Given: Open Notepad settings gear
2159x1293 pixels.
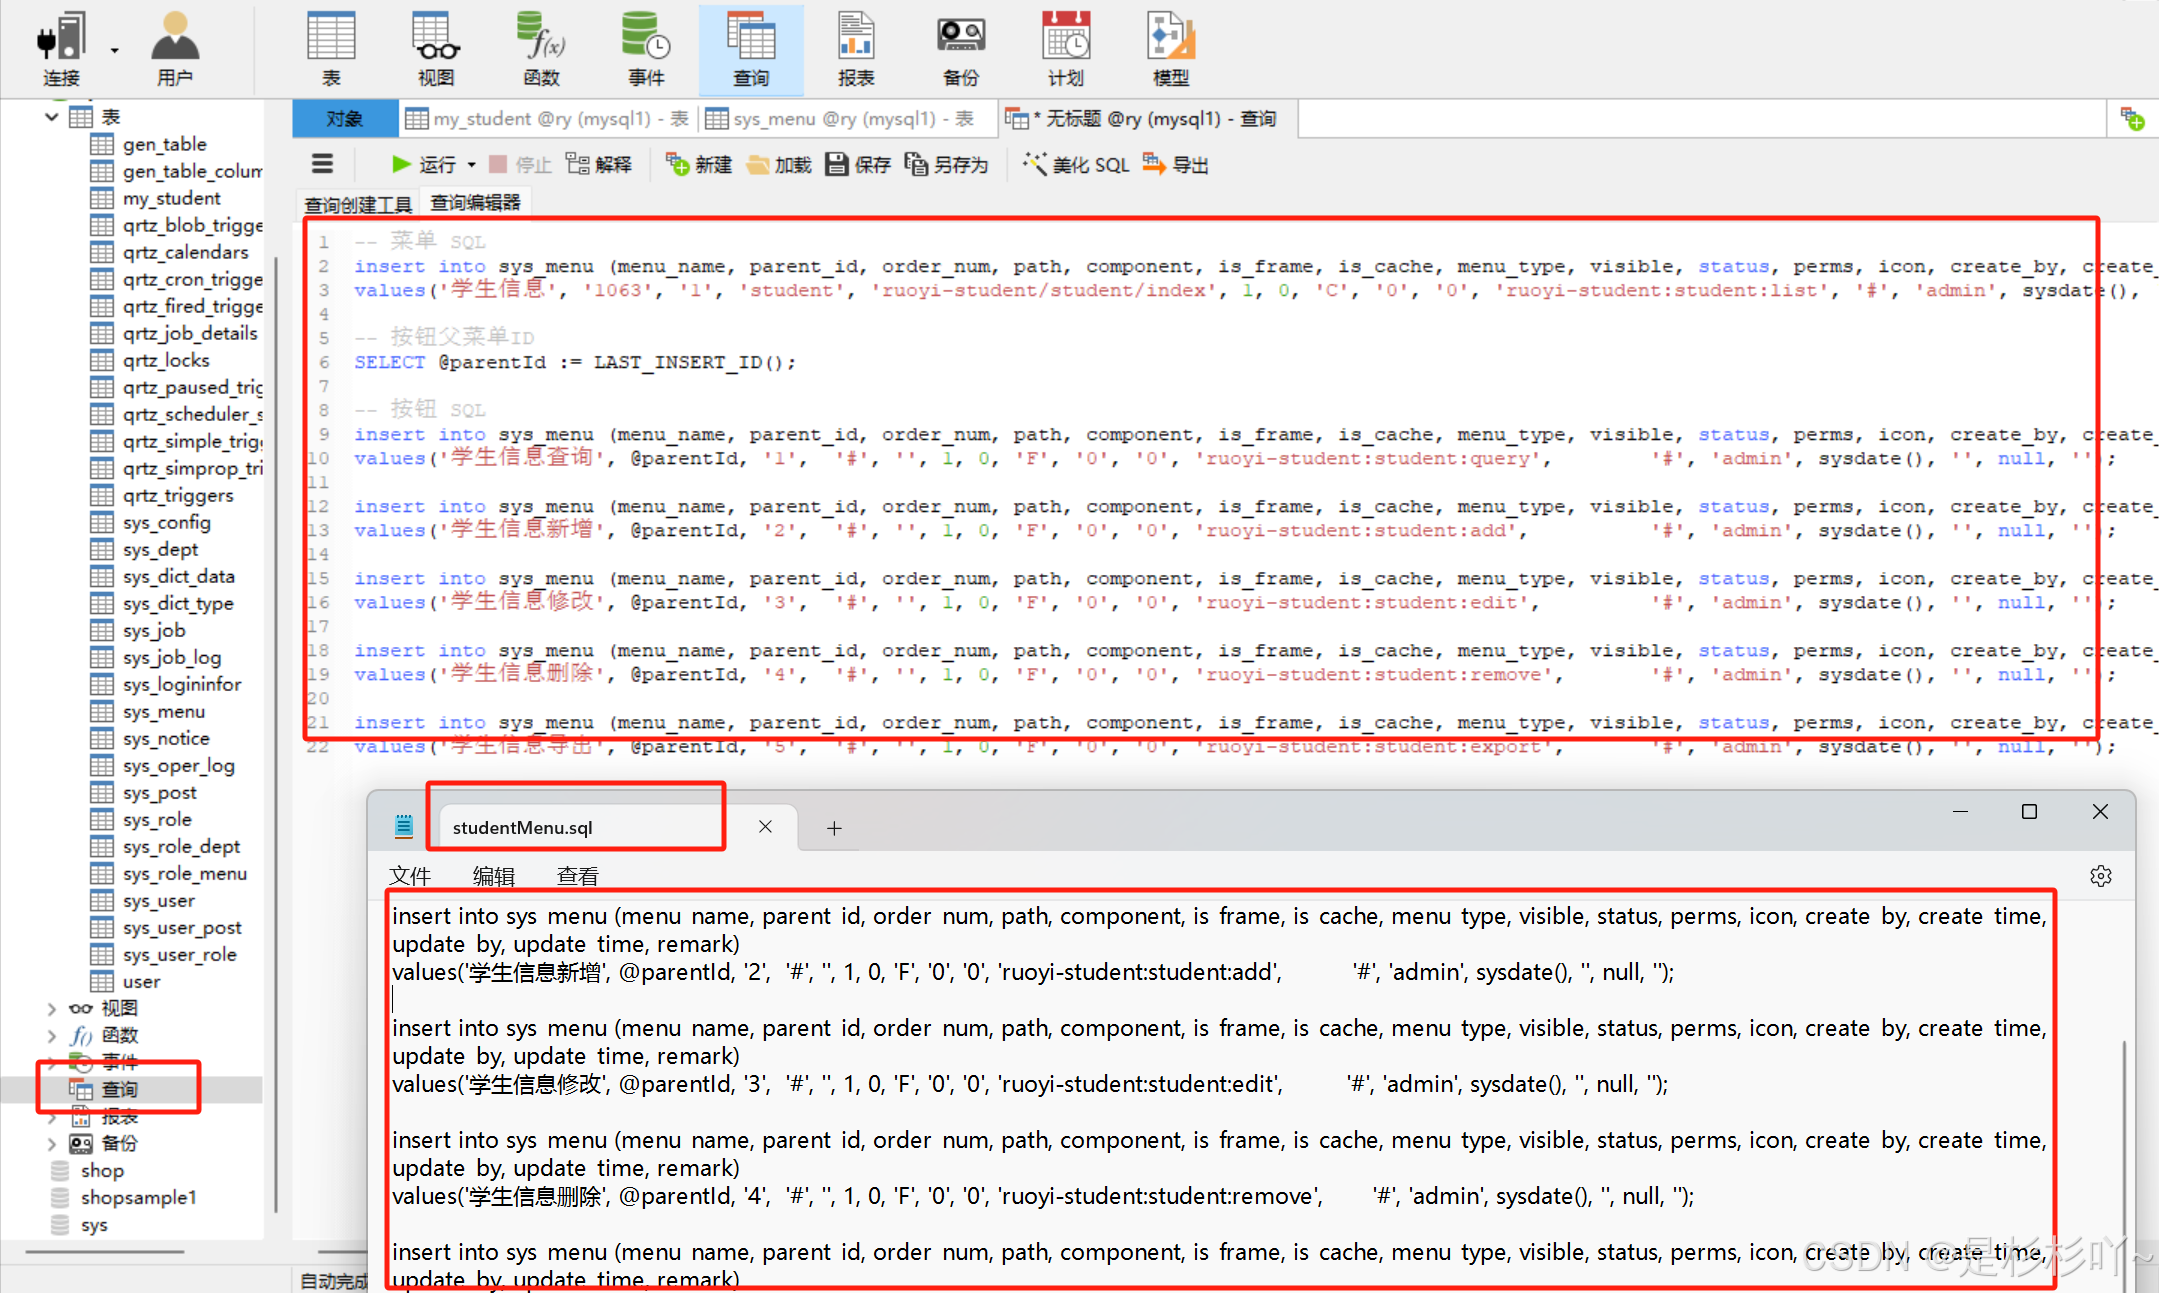Looking at the screenshot, I should point(2100,876).
